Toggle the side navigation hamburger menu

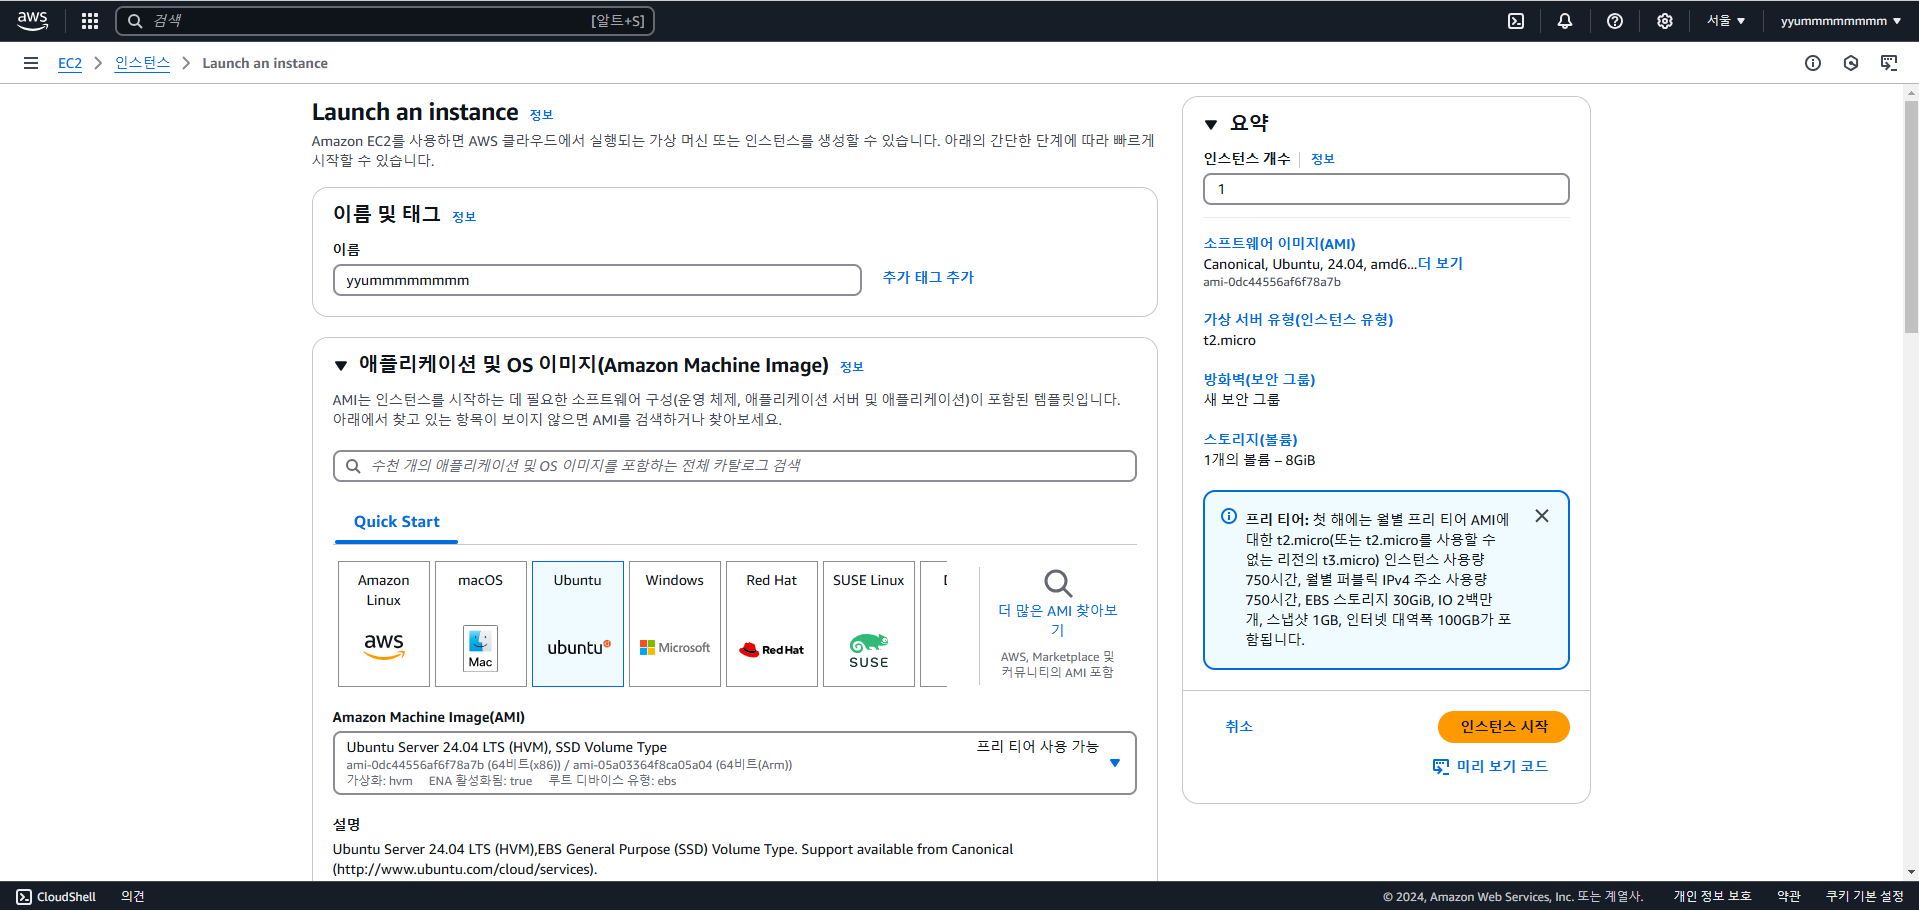pyautogui.click(x=31, y=63)
